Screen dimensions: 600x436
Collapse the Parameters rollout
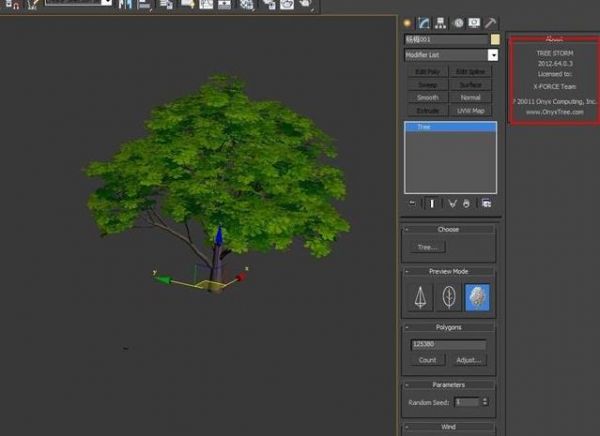[x=449, y=384]
